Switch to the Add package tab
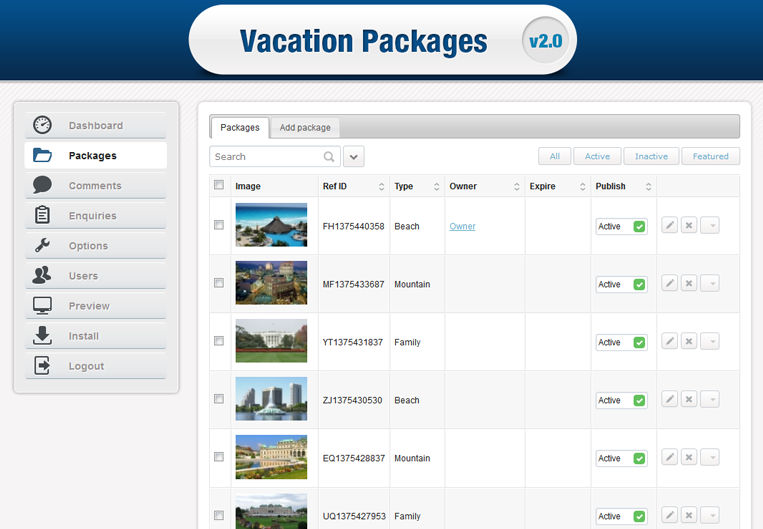The image size is (763, 529). pos(305,128)
